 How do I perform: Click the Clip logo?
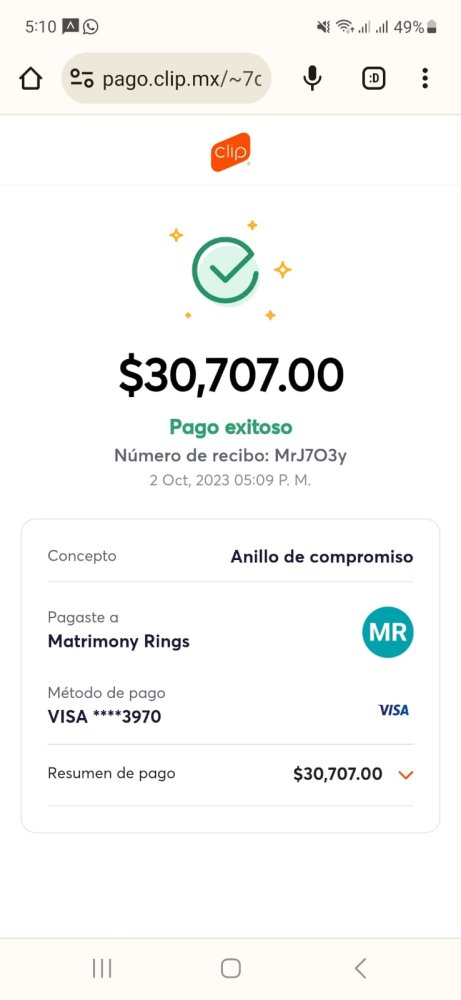230,152
